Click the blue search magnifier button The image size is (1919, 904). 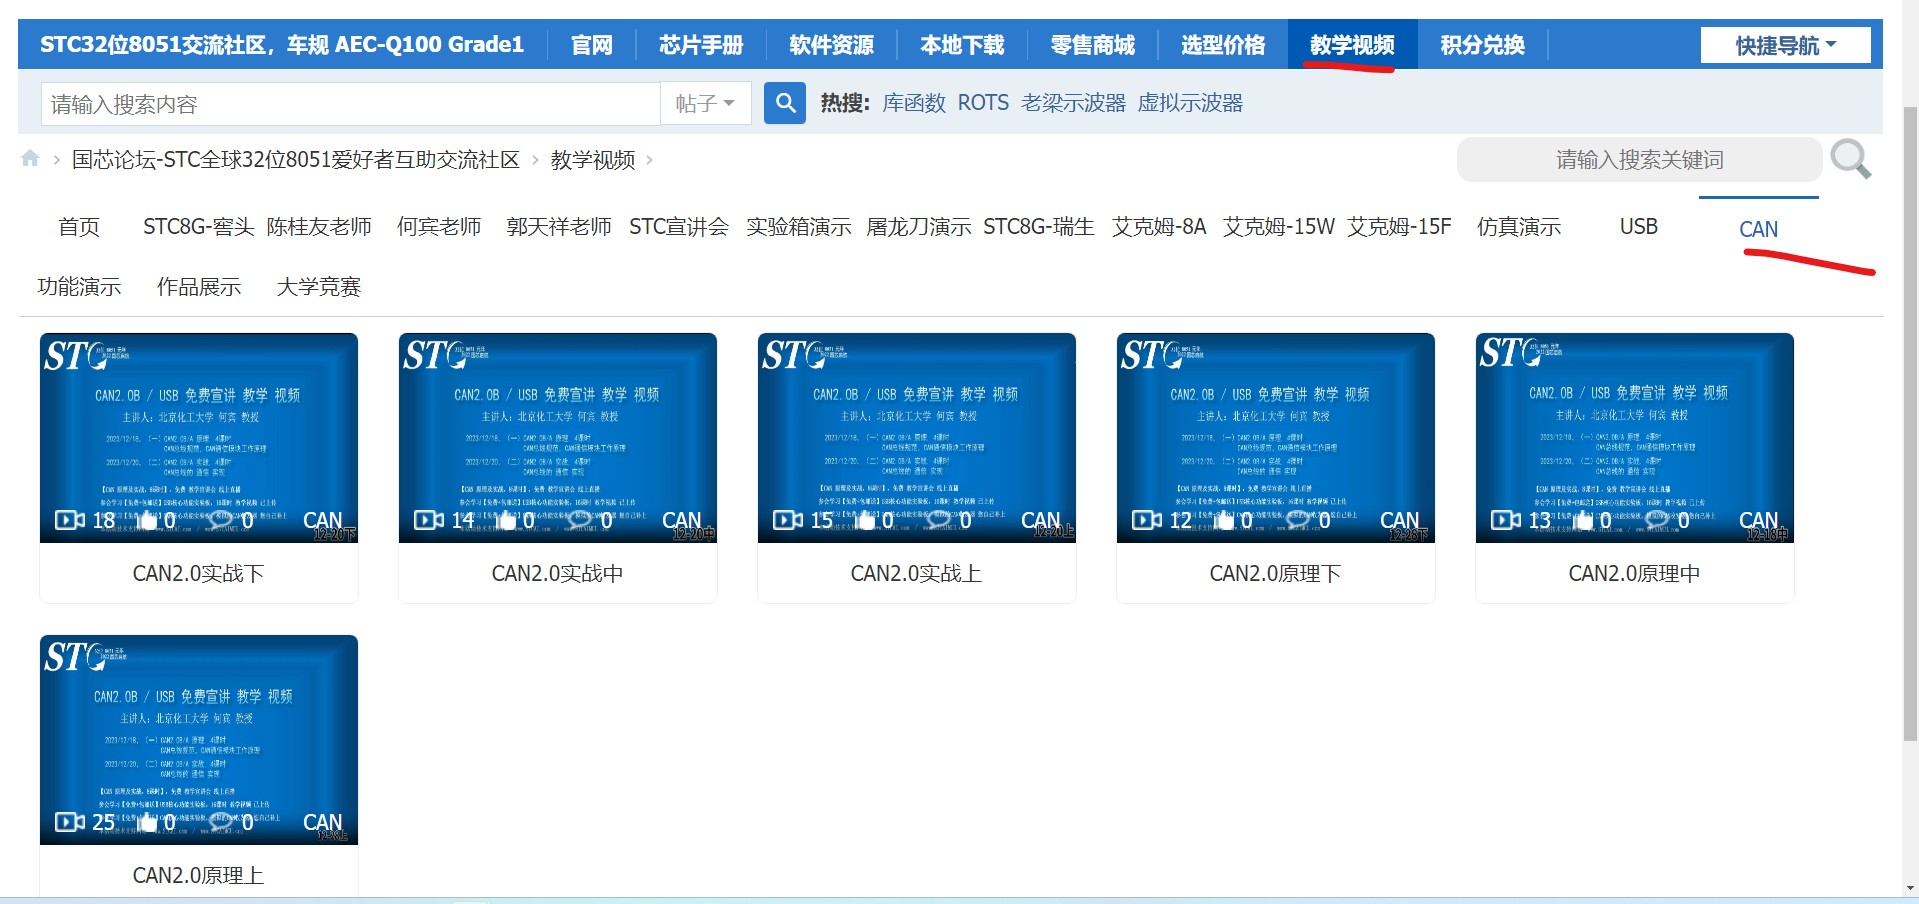(785, 103)
